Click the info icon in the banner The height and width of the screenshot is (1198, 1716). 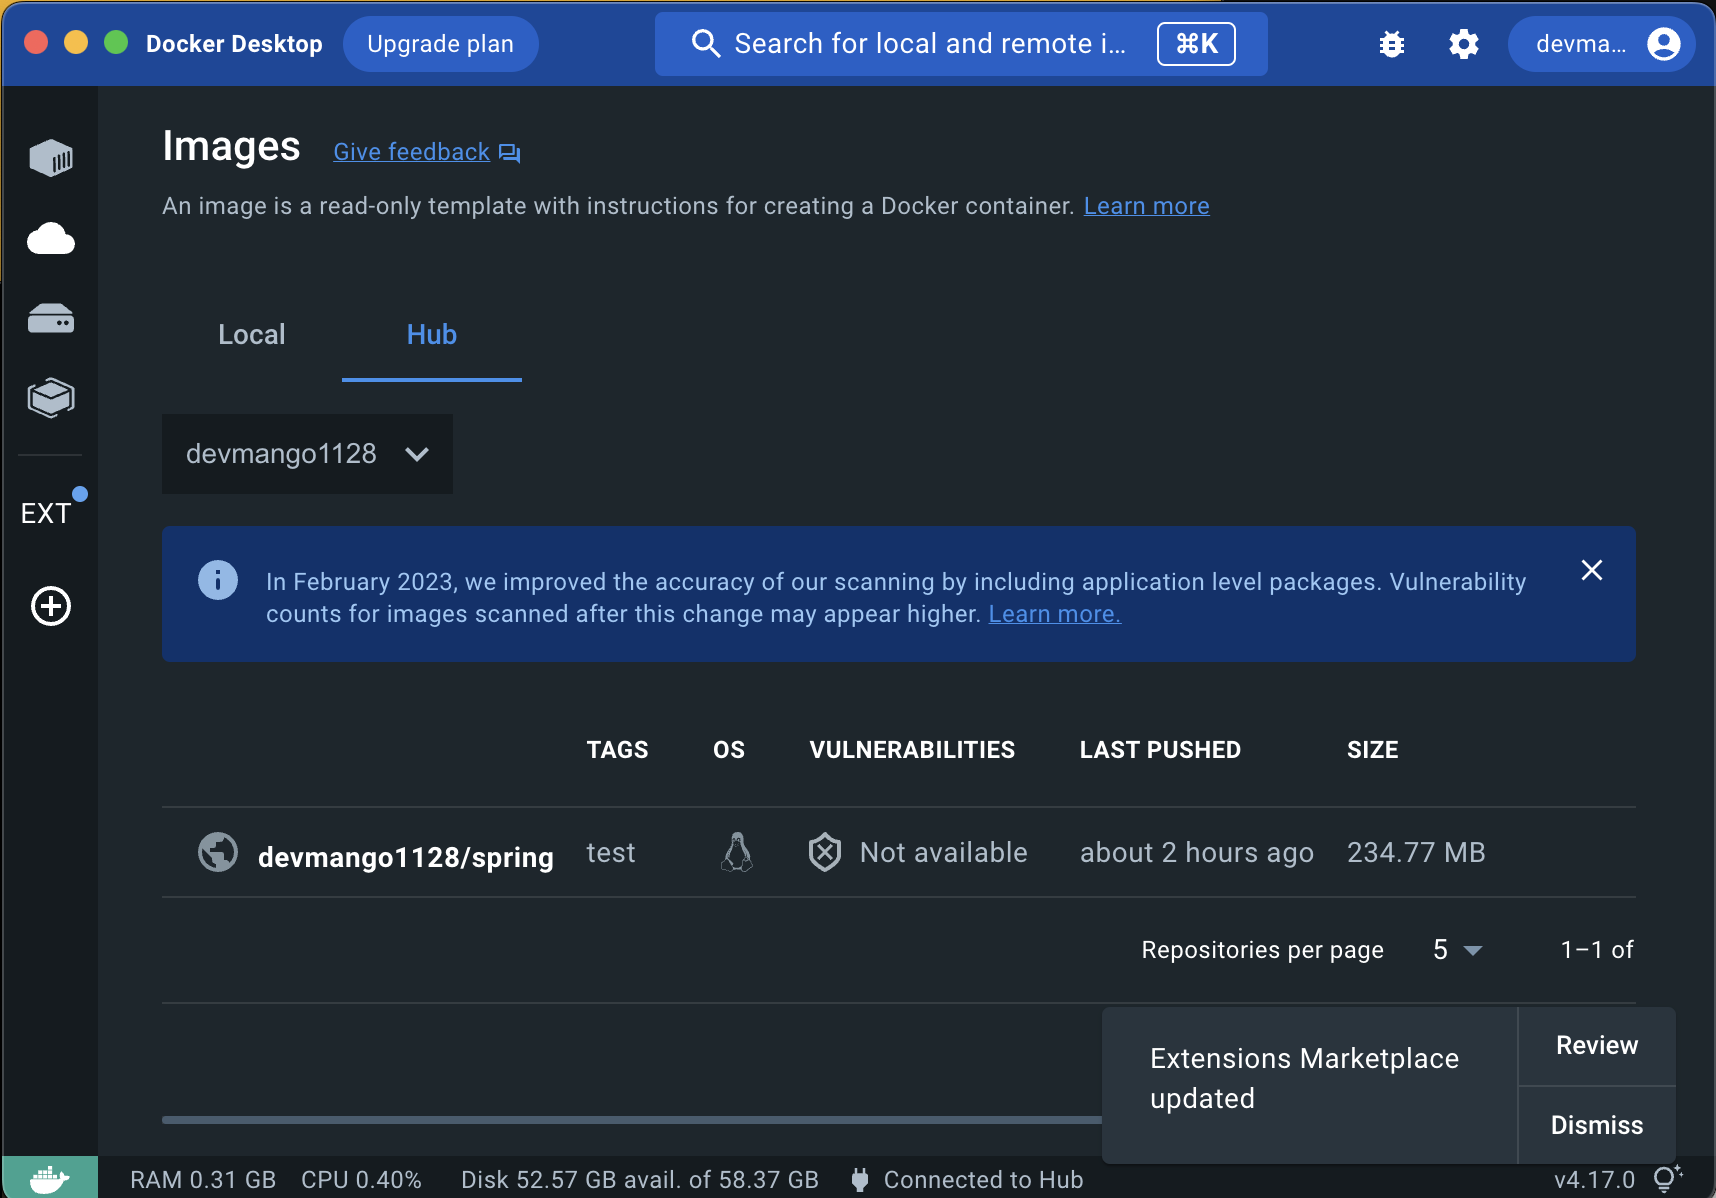(218, 580)
